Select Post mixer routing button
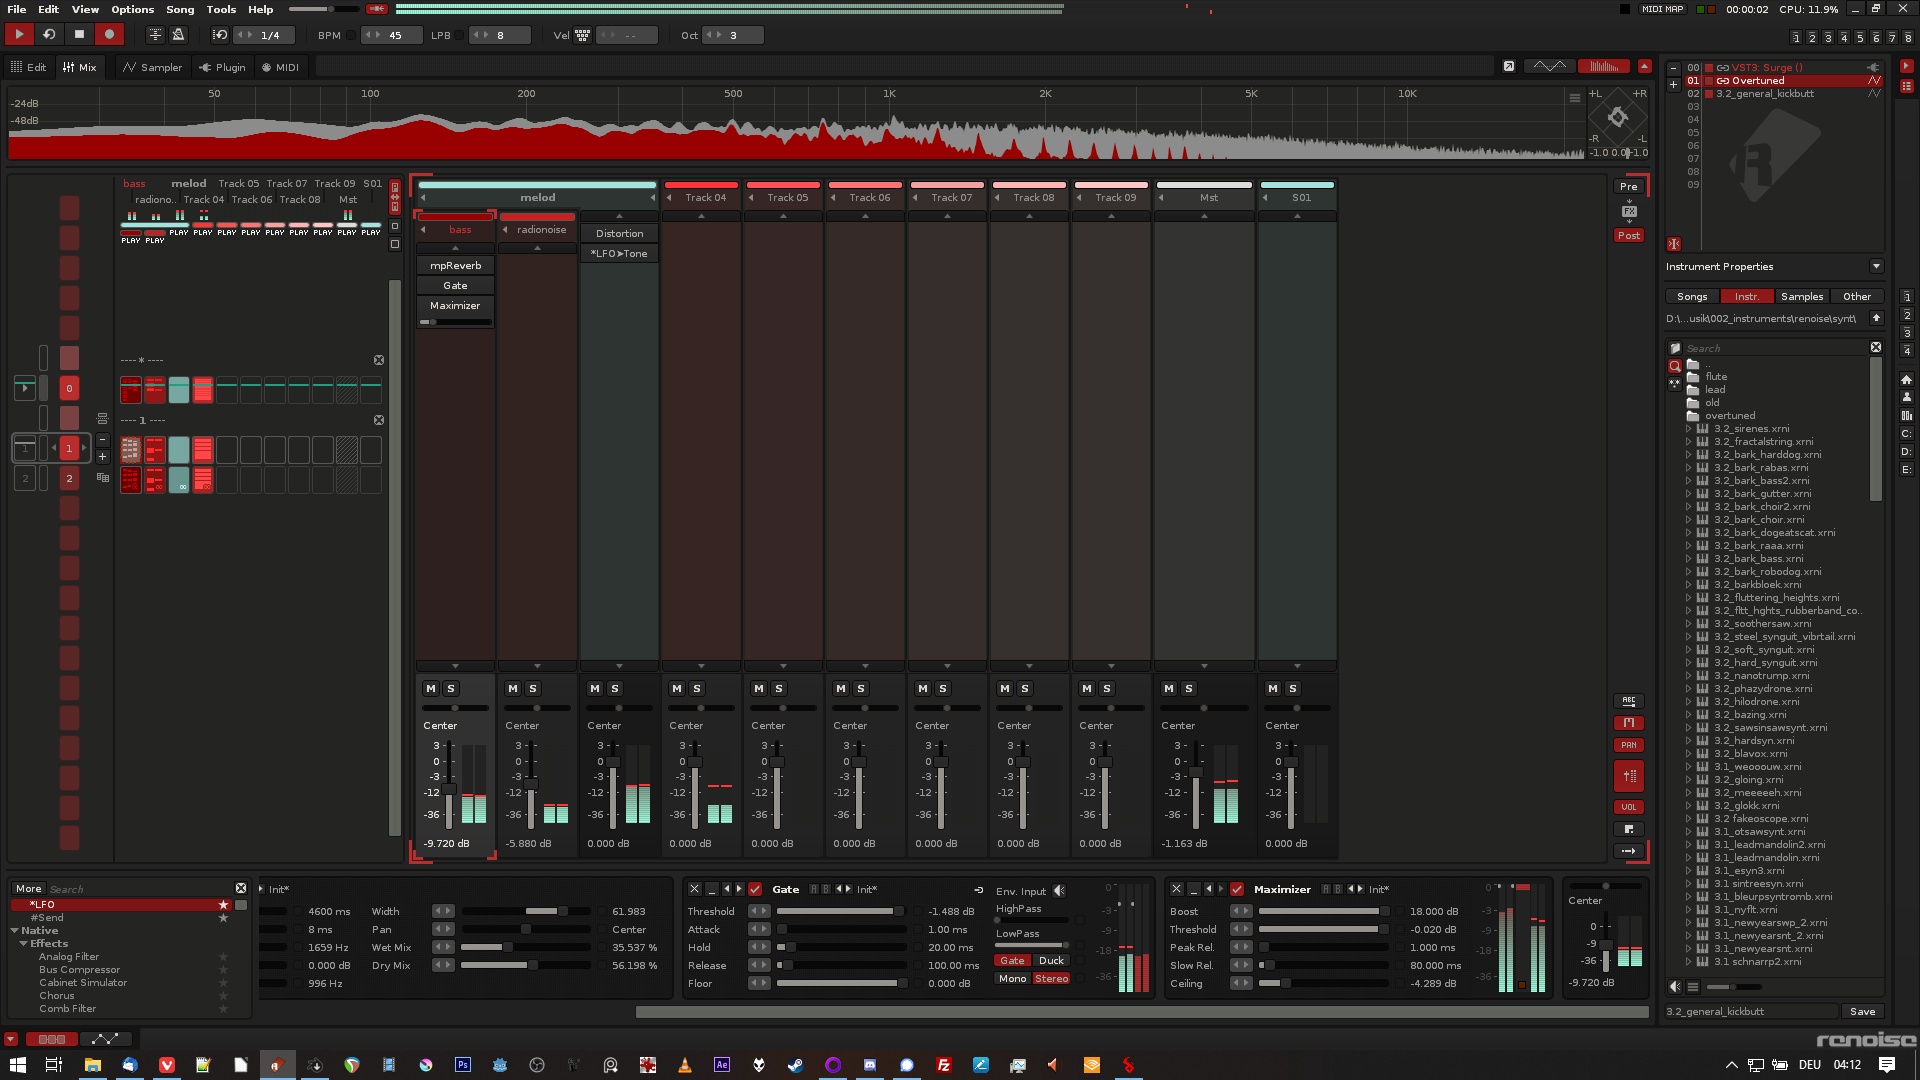This screenshot has height=1080, width=1920. click(x=1629, y=235)
